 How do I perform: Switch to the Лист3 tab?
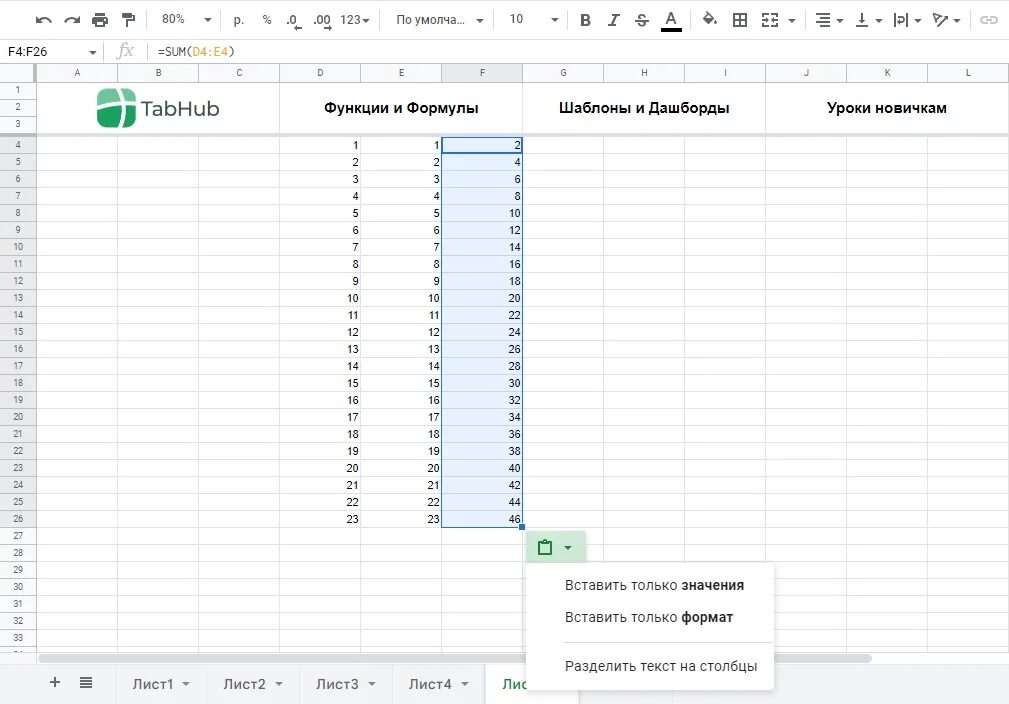[337, 684]
